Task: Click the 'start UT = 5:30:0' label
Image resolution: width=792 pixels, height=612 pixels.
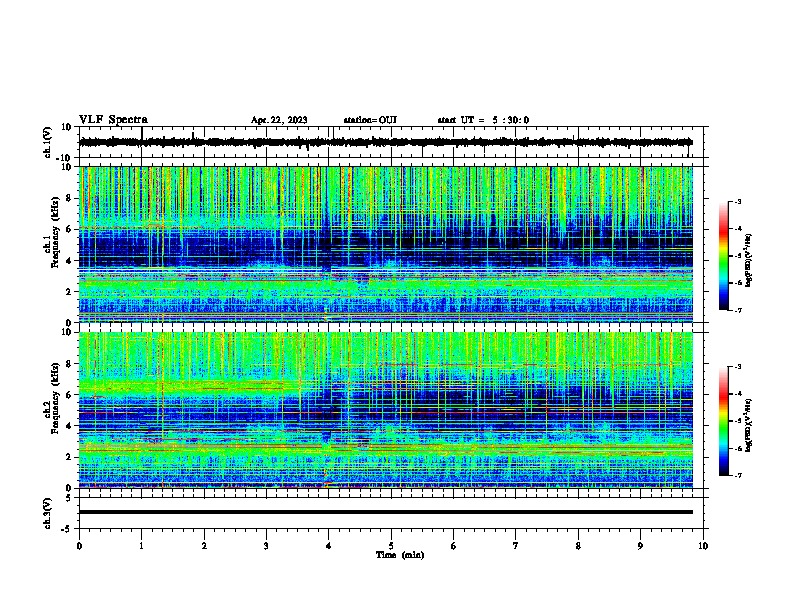Action: click(x=483, y=120)
